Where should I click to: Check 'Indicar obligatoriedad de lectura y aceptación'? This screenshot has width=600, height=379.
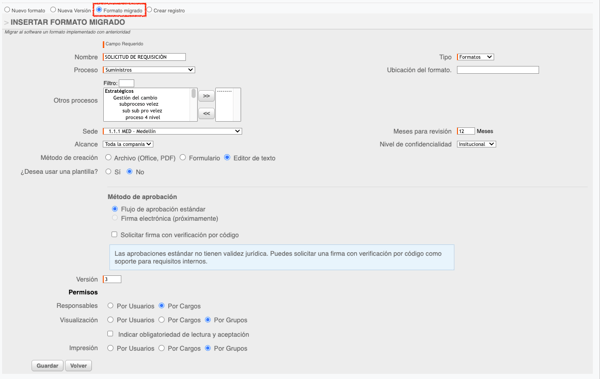(110, 334)
